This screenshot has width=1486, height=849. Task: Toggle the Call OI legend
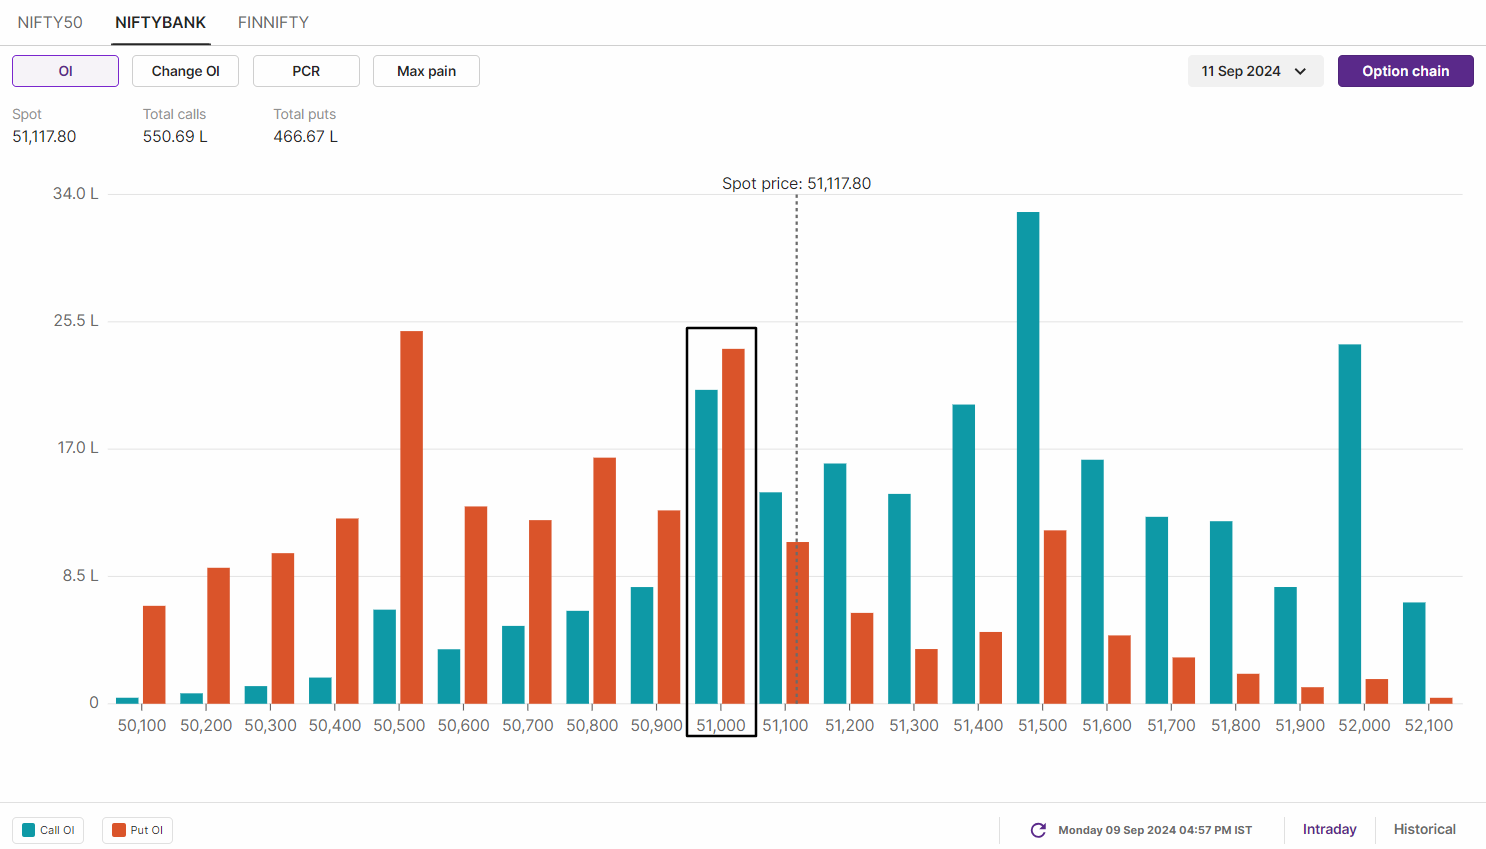tap(48, 830)
